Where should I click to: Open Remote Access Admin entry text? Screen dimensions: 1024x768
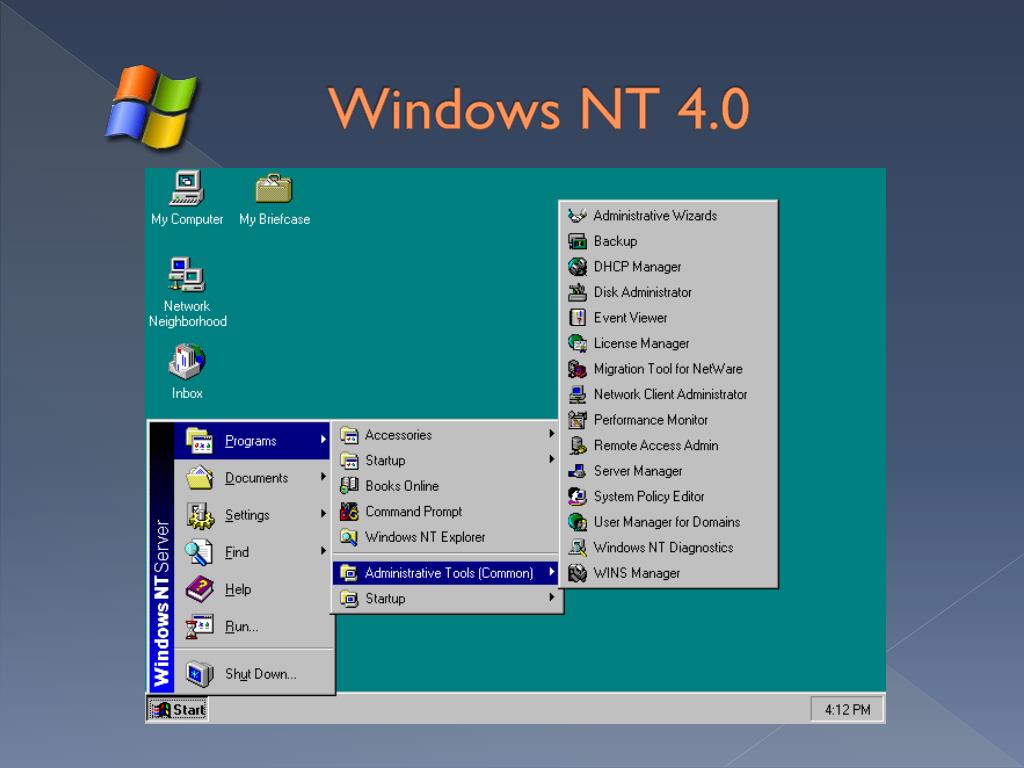(656, 445)
